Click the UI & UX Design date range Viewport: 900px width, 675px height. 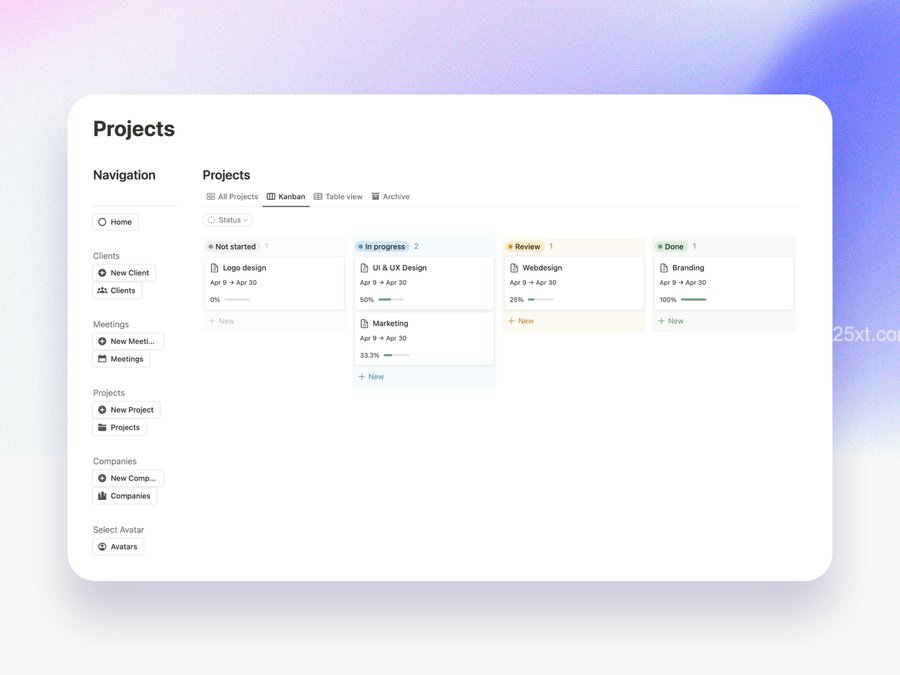tap(383, 283)
